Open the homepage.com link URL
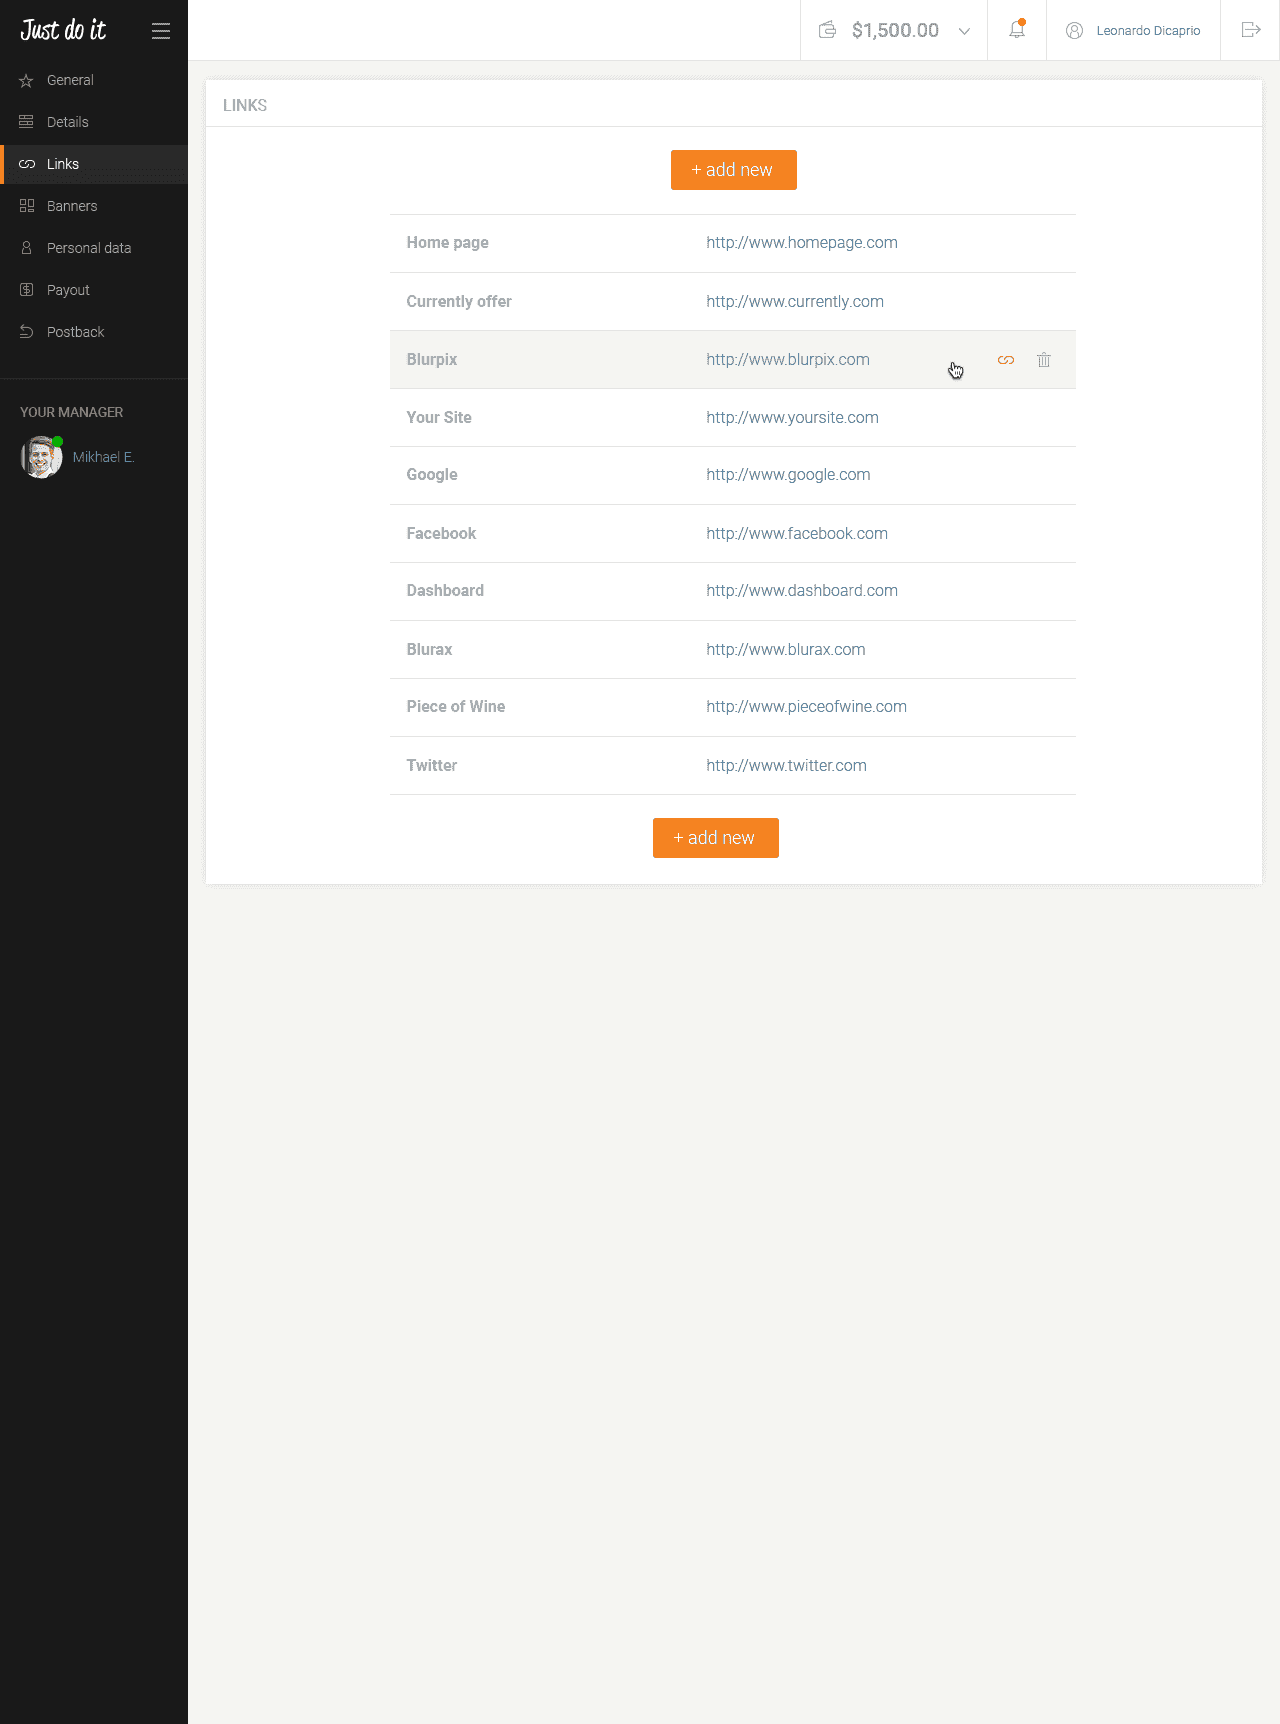Image resolution: width=1280 pixels, height=1724 pixels. (x=802, y=243)
